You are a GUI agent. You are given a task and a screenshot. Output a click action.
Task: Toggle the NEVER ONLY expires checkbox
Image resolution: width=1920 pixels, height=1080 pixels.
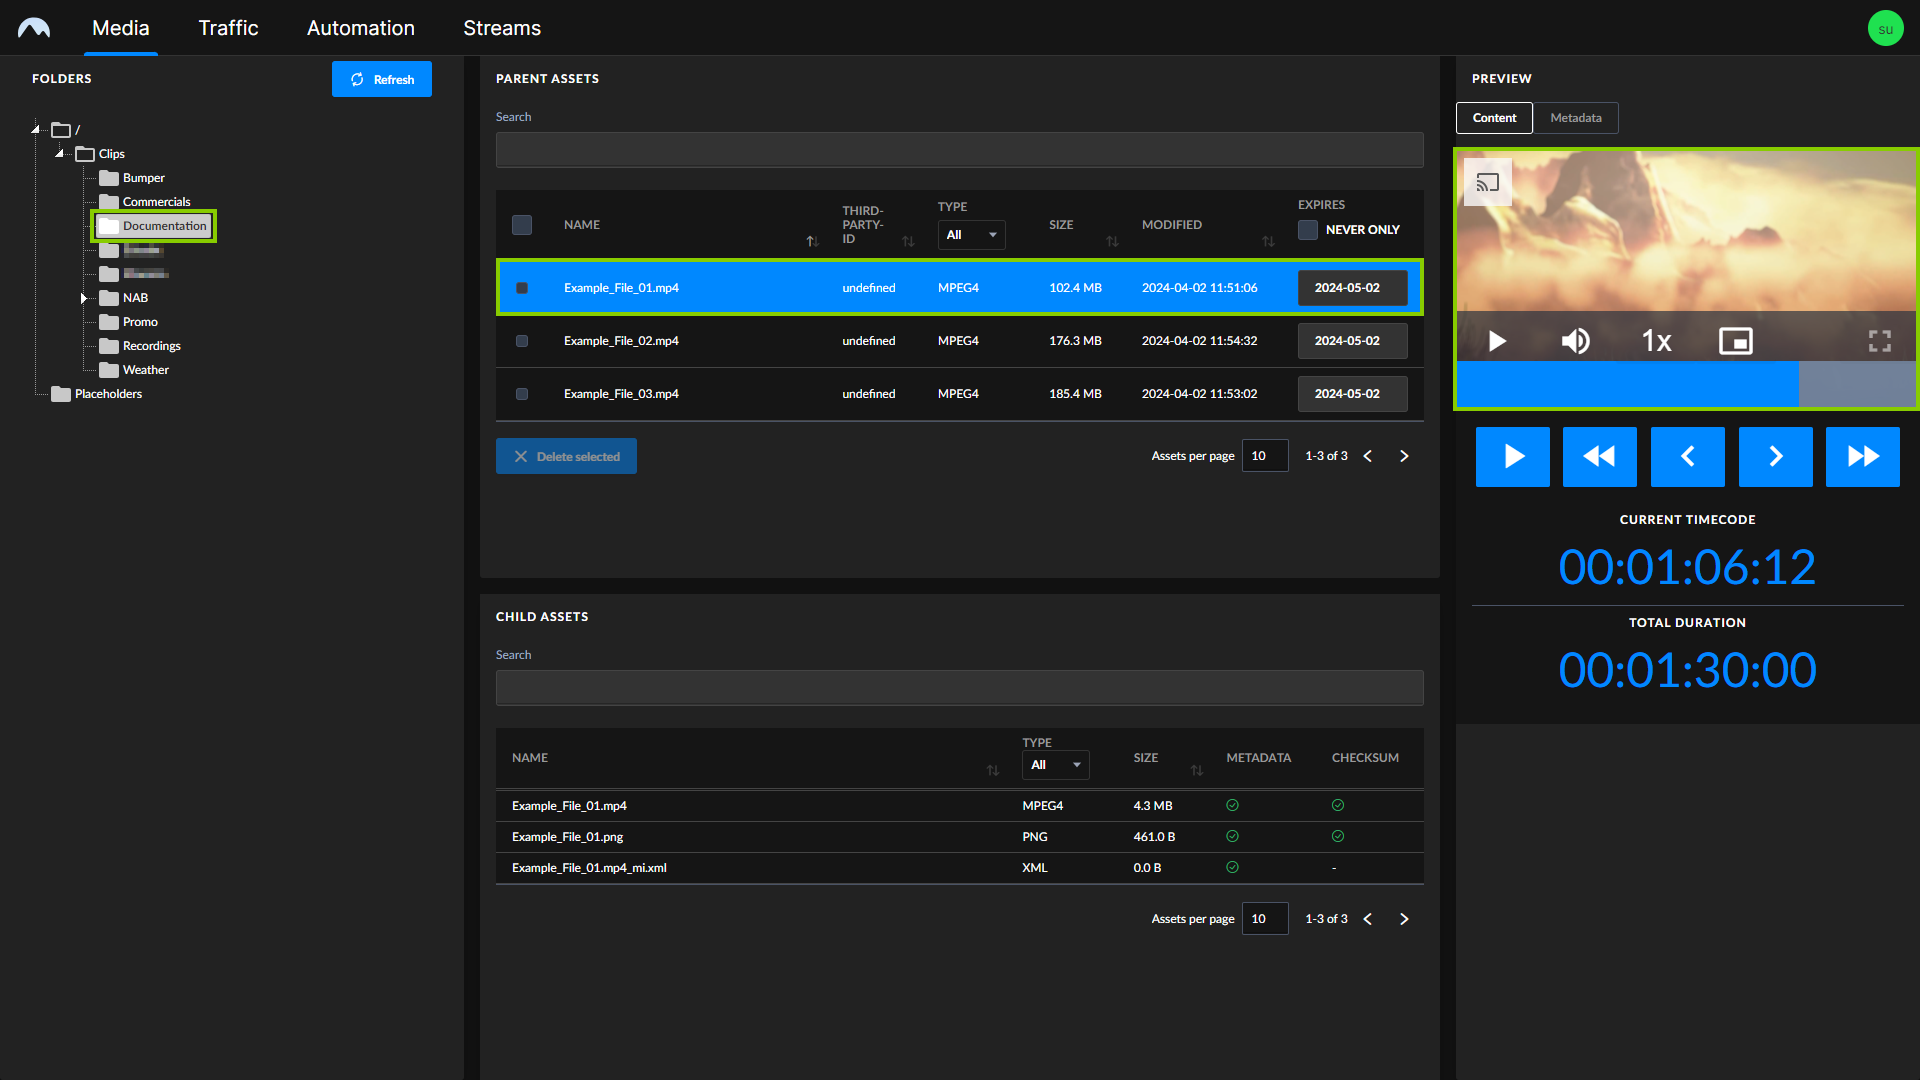click(x=1307, y=228)
